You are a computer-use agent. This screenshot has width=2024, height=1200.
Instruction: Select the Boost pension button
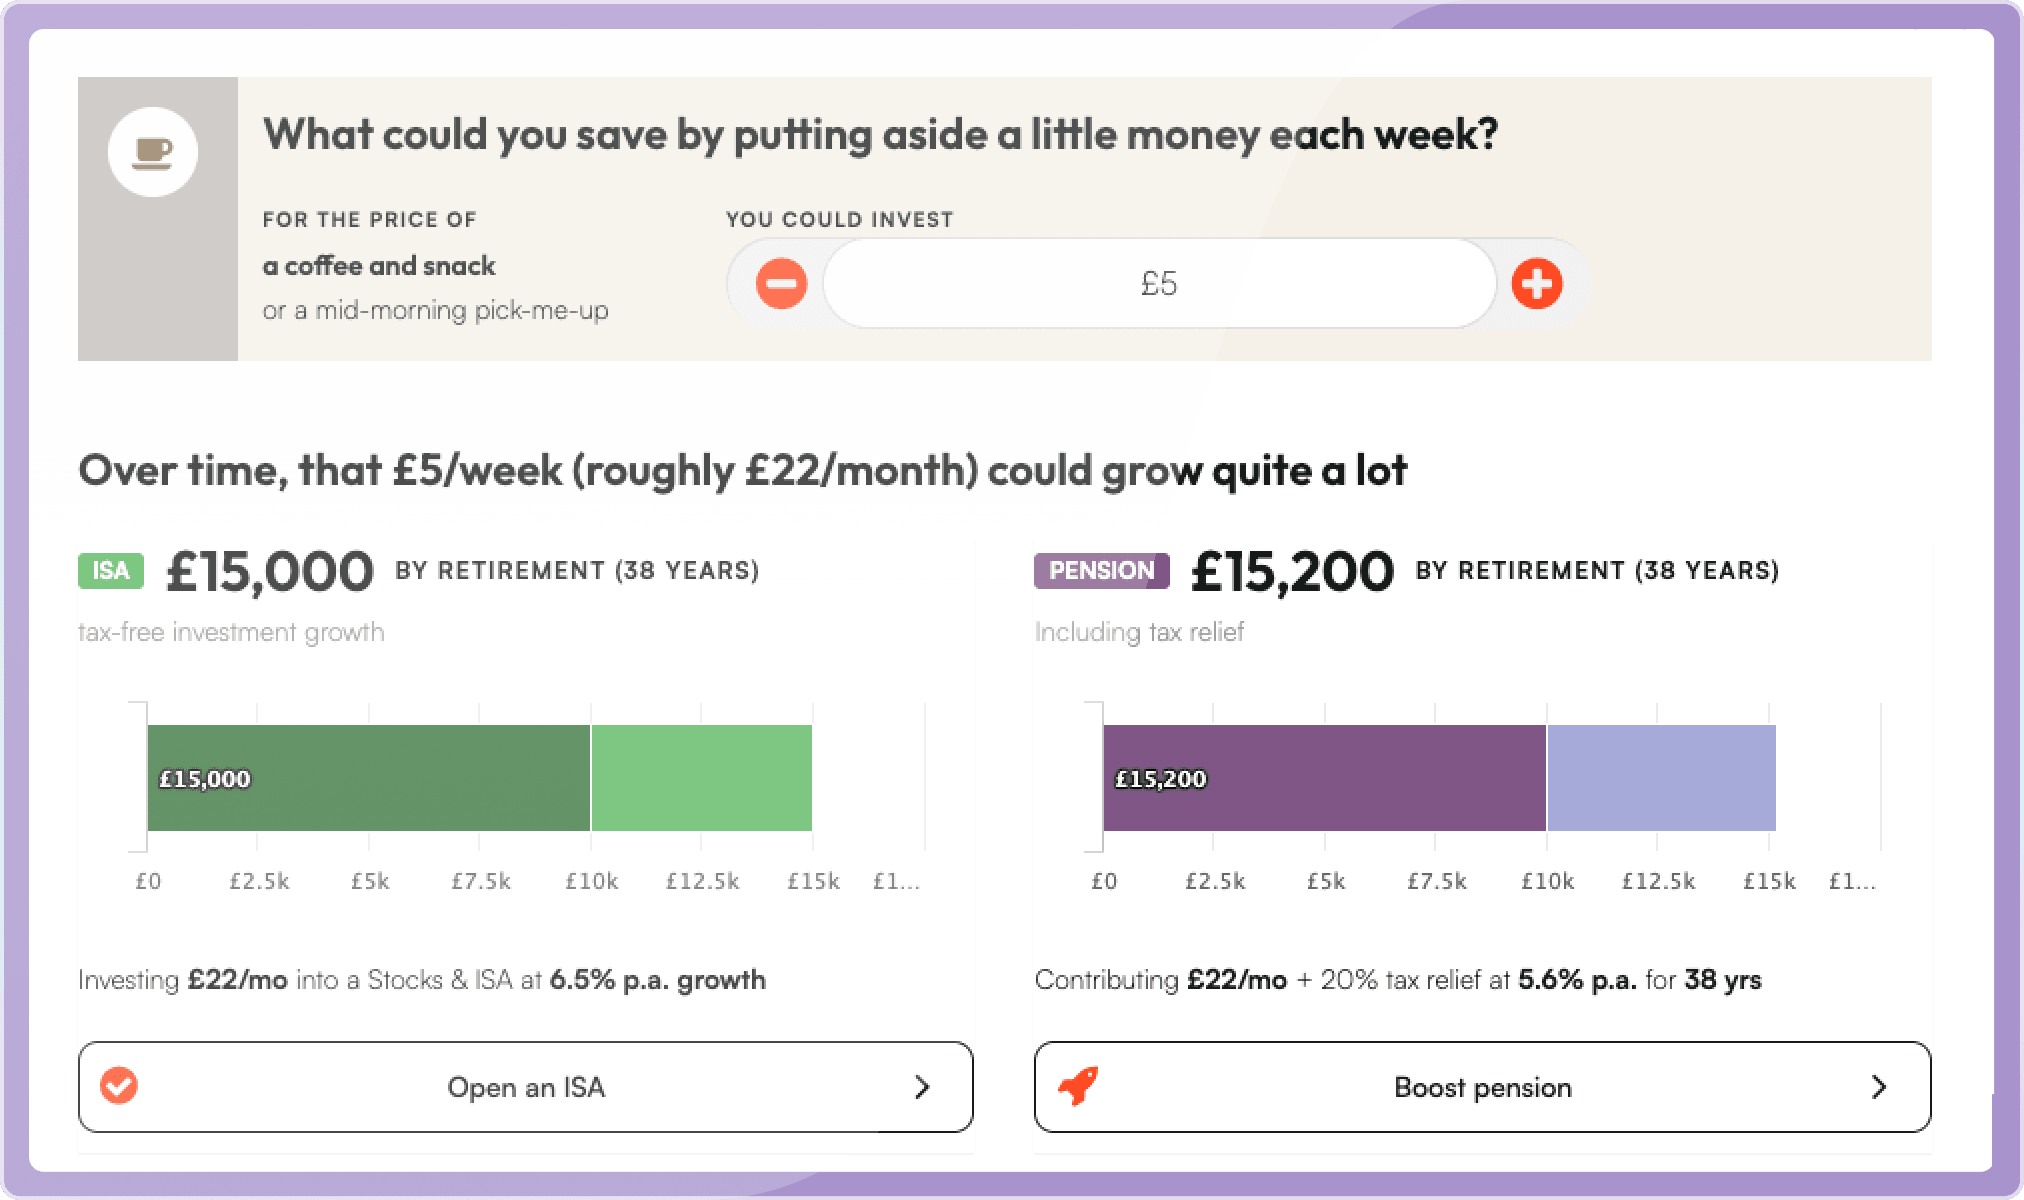pyautogui.click(x=1482, y=1087)
